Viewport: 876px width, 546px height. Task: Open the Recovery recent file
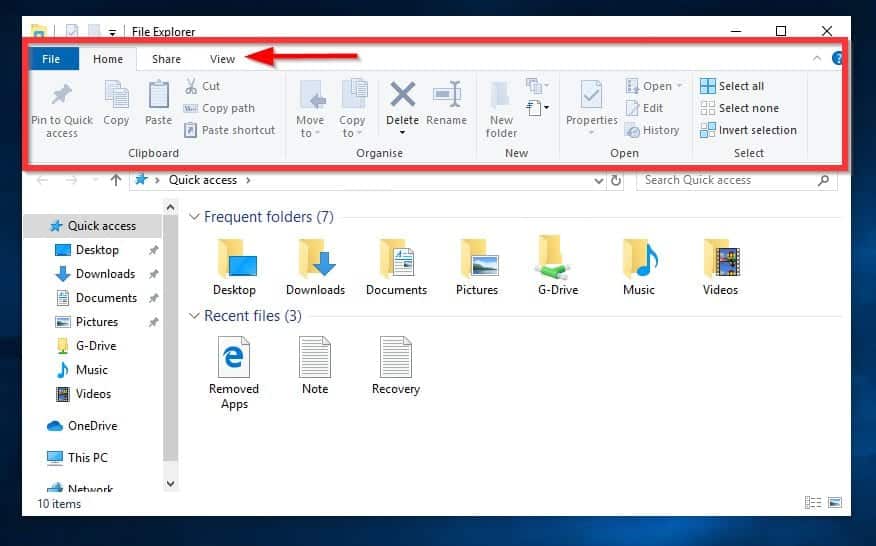tap(396, 365)
